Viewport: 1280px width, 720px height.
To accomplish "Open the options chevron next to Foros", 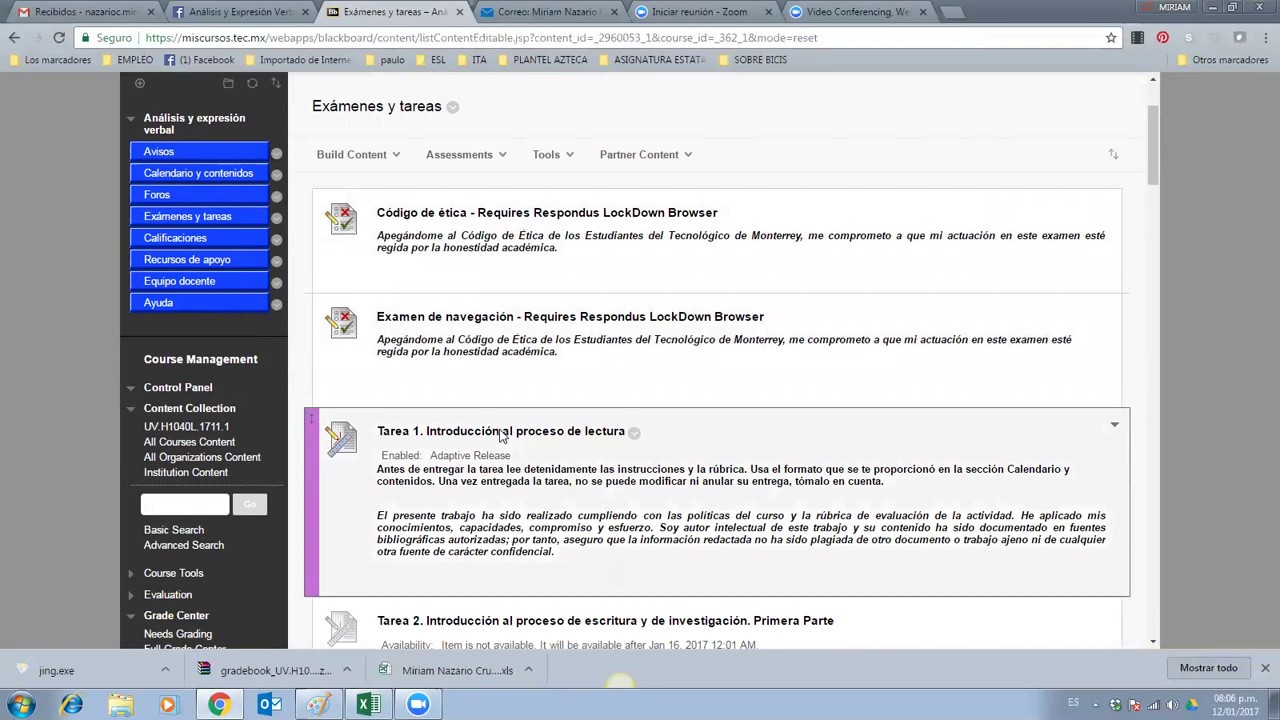I will point(276,196).
